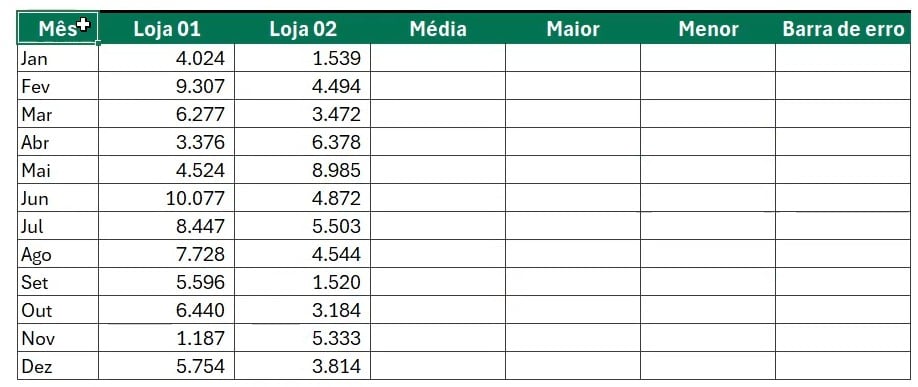
Task: Click cell with value 8.985
Action: 303,170
